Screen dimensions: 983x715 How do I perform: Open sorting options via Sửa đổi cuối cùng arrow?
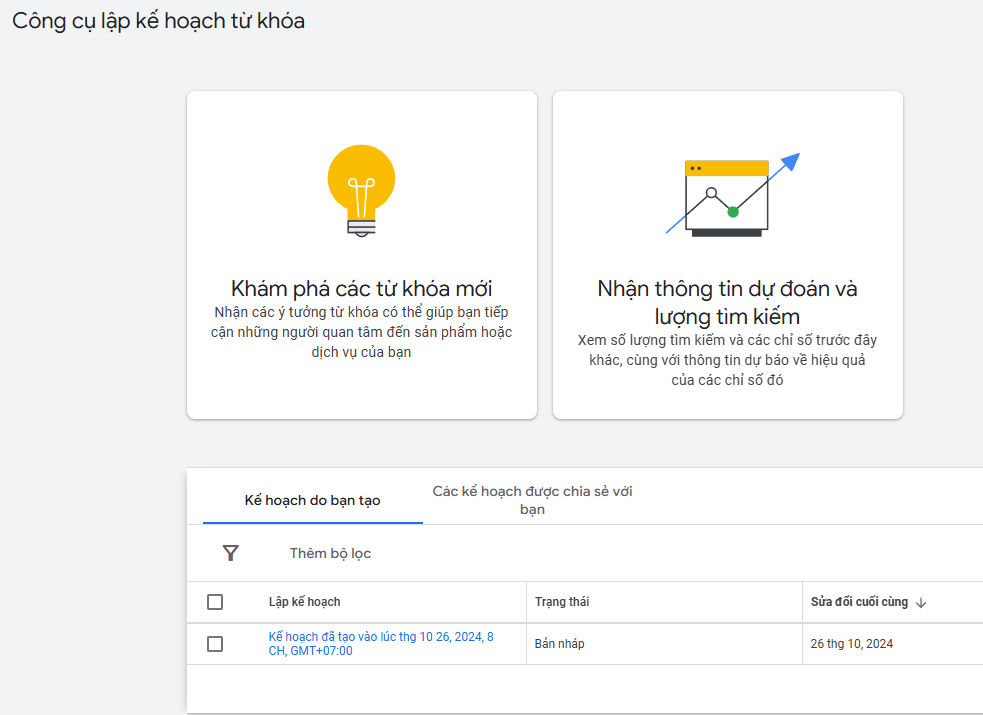click(919, 601)
